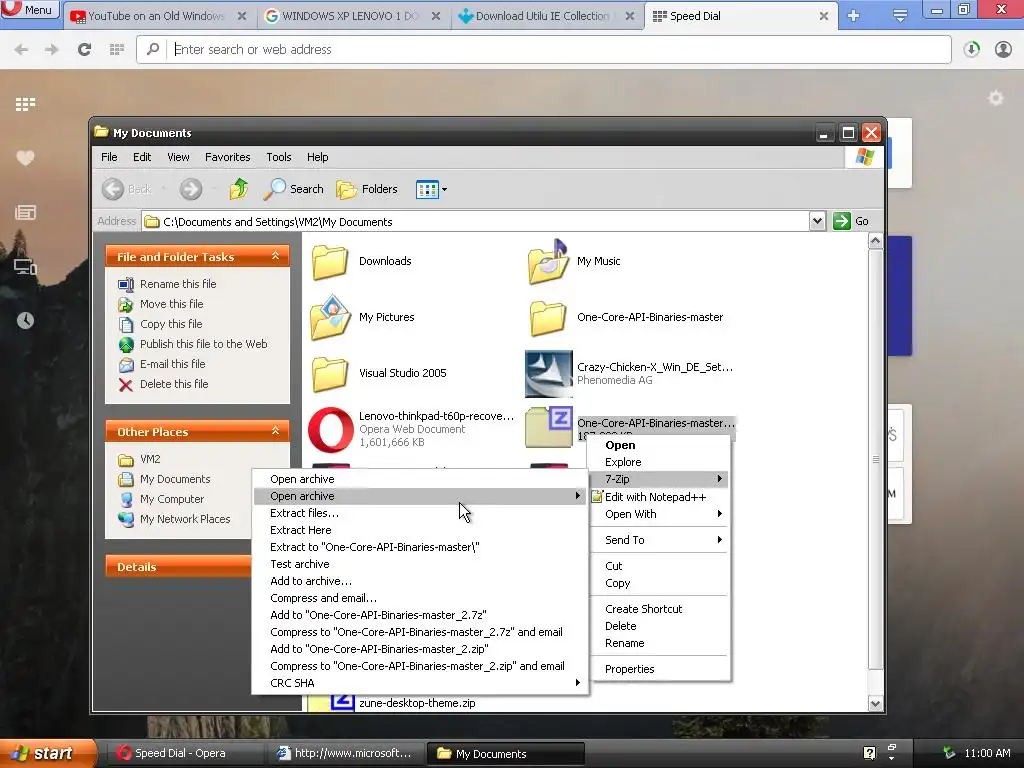This screenshot has width=1024, height=768.
Task: Open Speed Dial settings gear
Action: pos(995,99)
